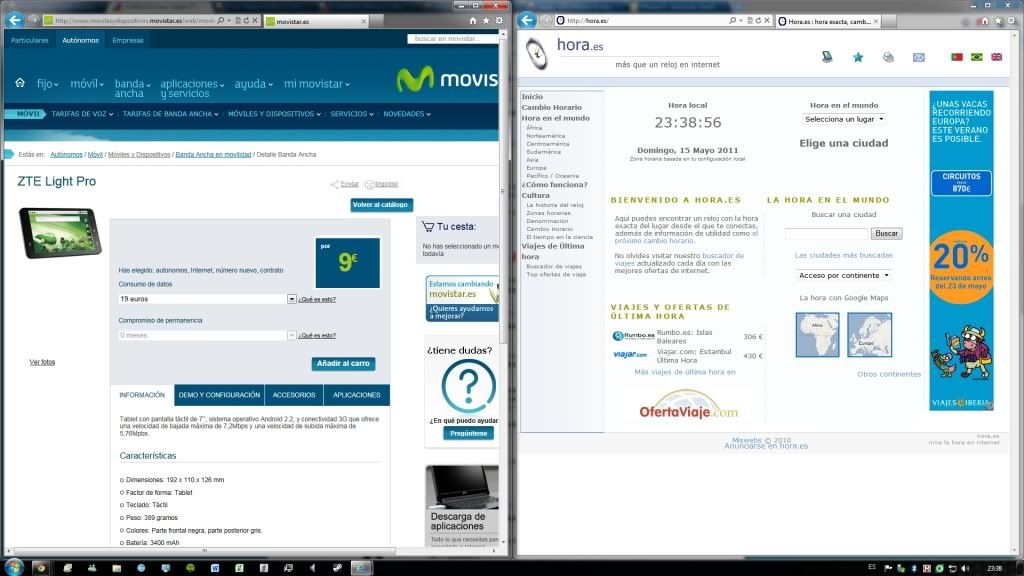Click the Internet Explorer taskbar button
Image resolution: width=1024 pixels, height=576 pixels.
tap(361, 568)
